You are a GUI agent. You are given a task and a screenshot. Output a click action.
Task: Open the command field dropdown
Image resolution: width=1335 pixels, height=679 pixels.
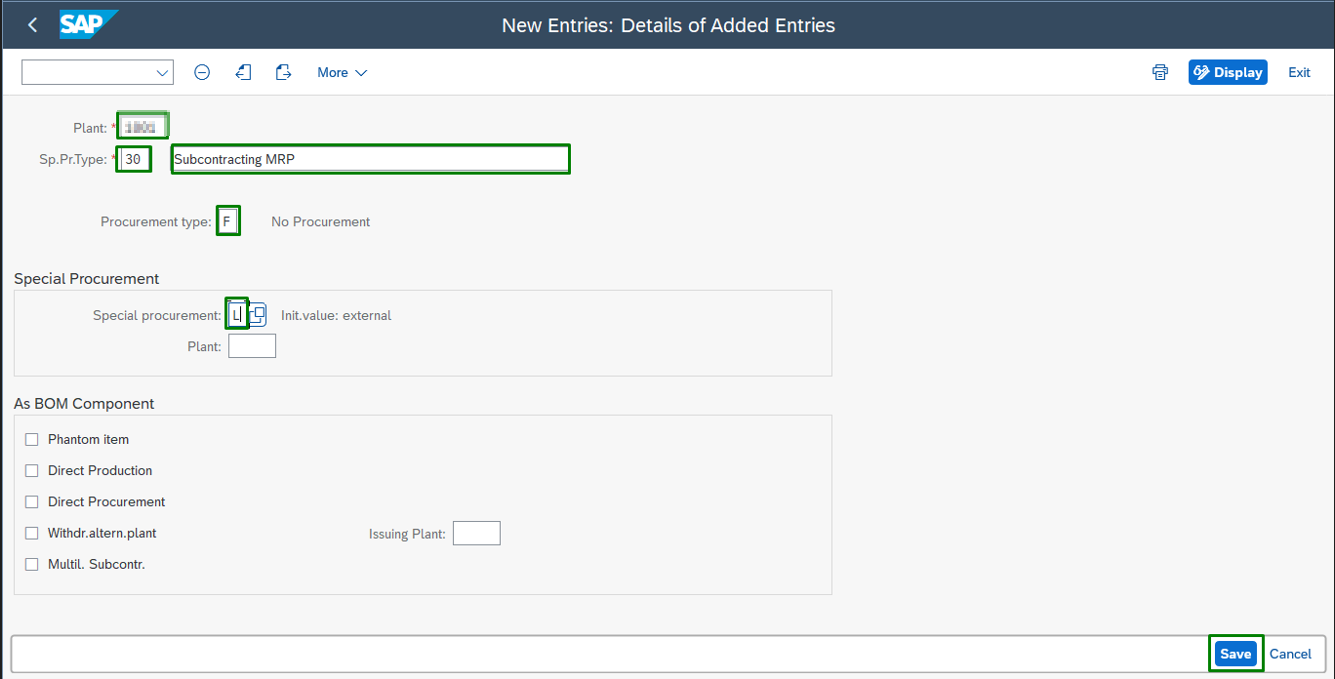162,73
